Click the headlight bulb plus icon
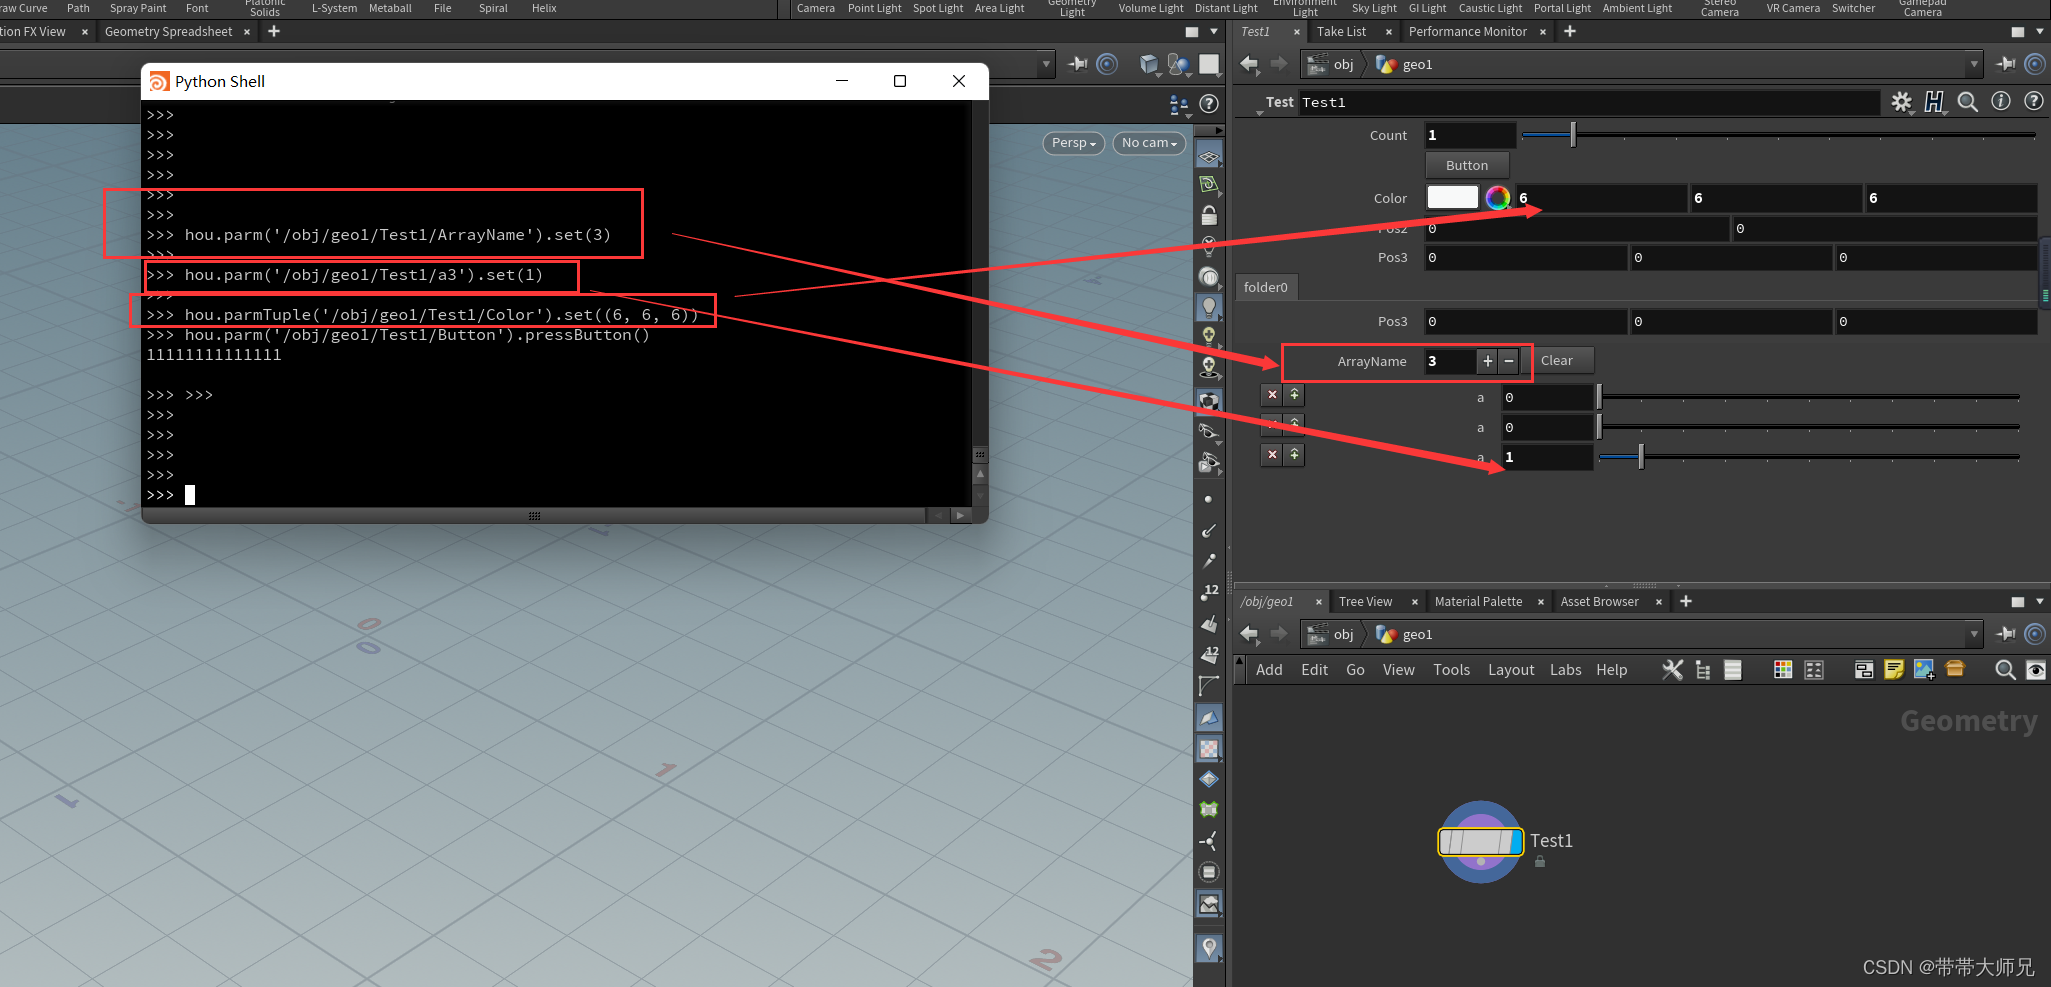The height and width of the screenshot is (987, 2051). 1209,338
